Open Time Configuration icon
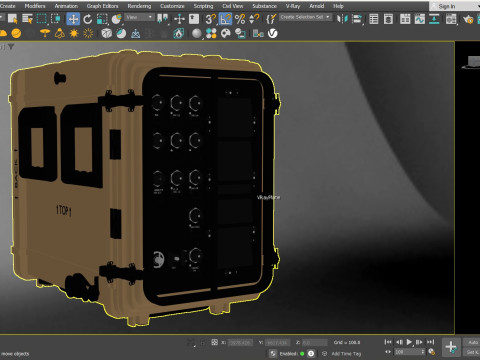Screen dimensions: 480x360 [431, 352]
